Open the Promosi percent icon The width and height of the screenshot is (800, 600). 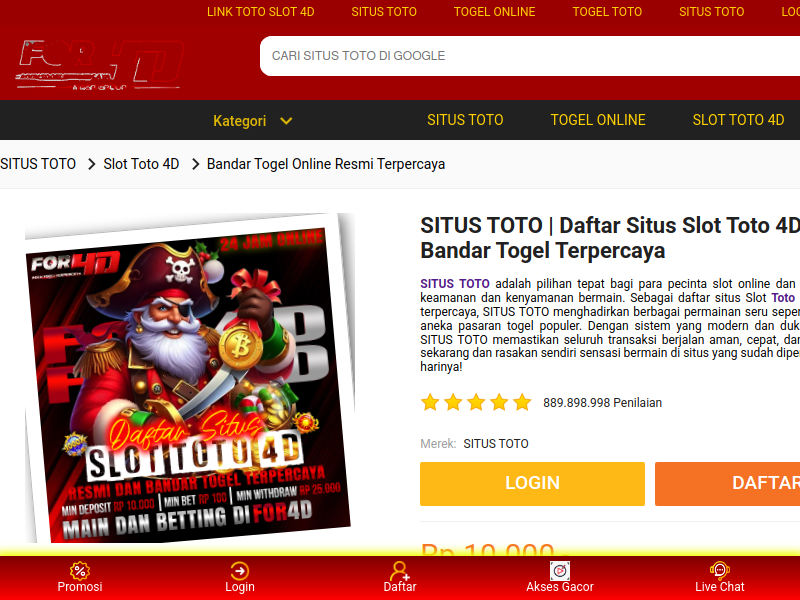[x=80, y=571]
